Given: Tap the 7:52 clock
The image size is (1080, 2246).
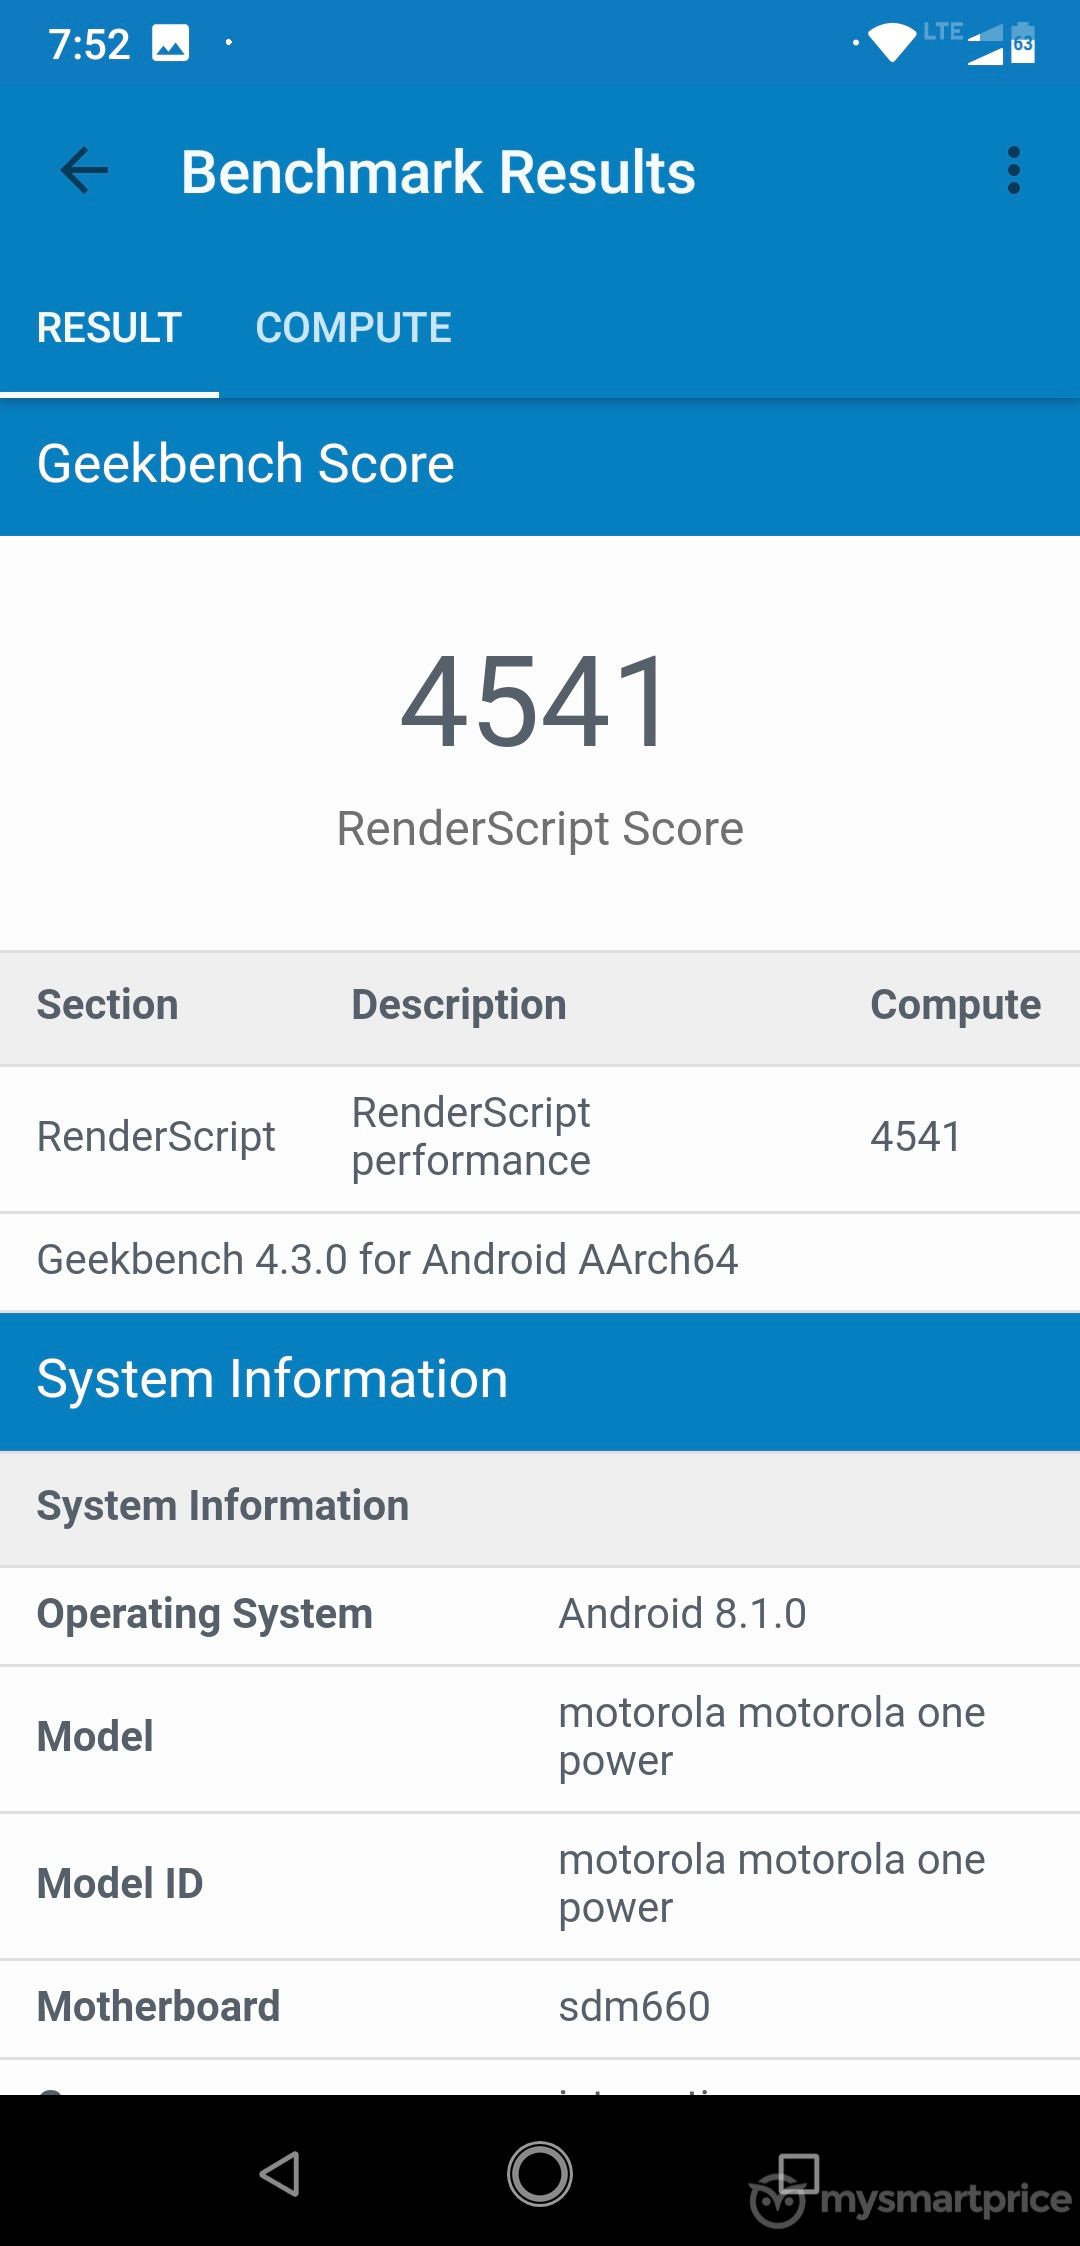Looking at the screenshot, I should click(89, 44).
